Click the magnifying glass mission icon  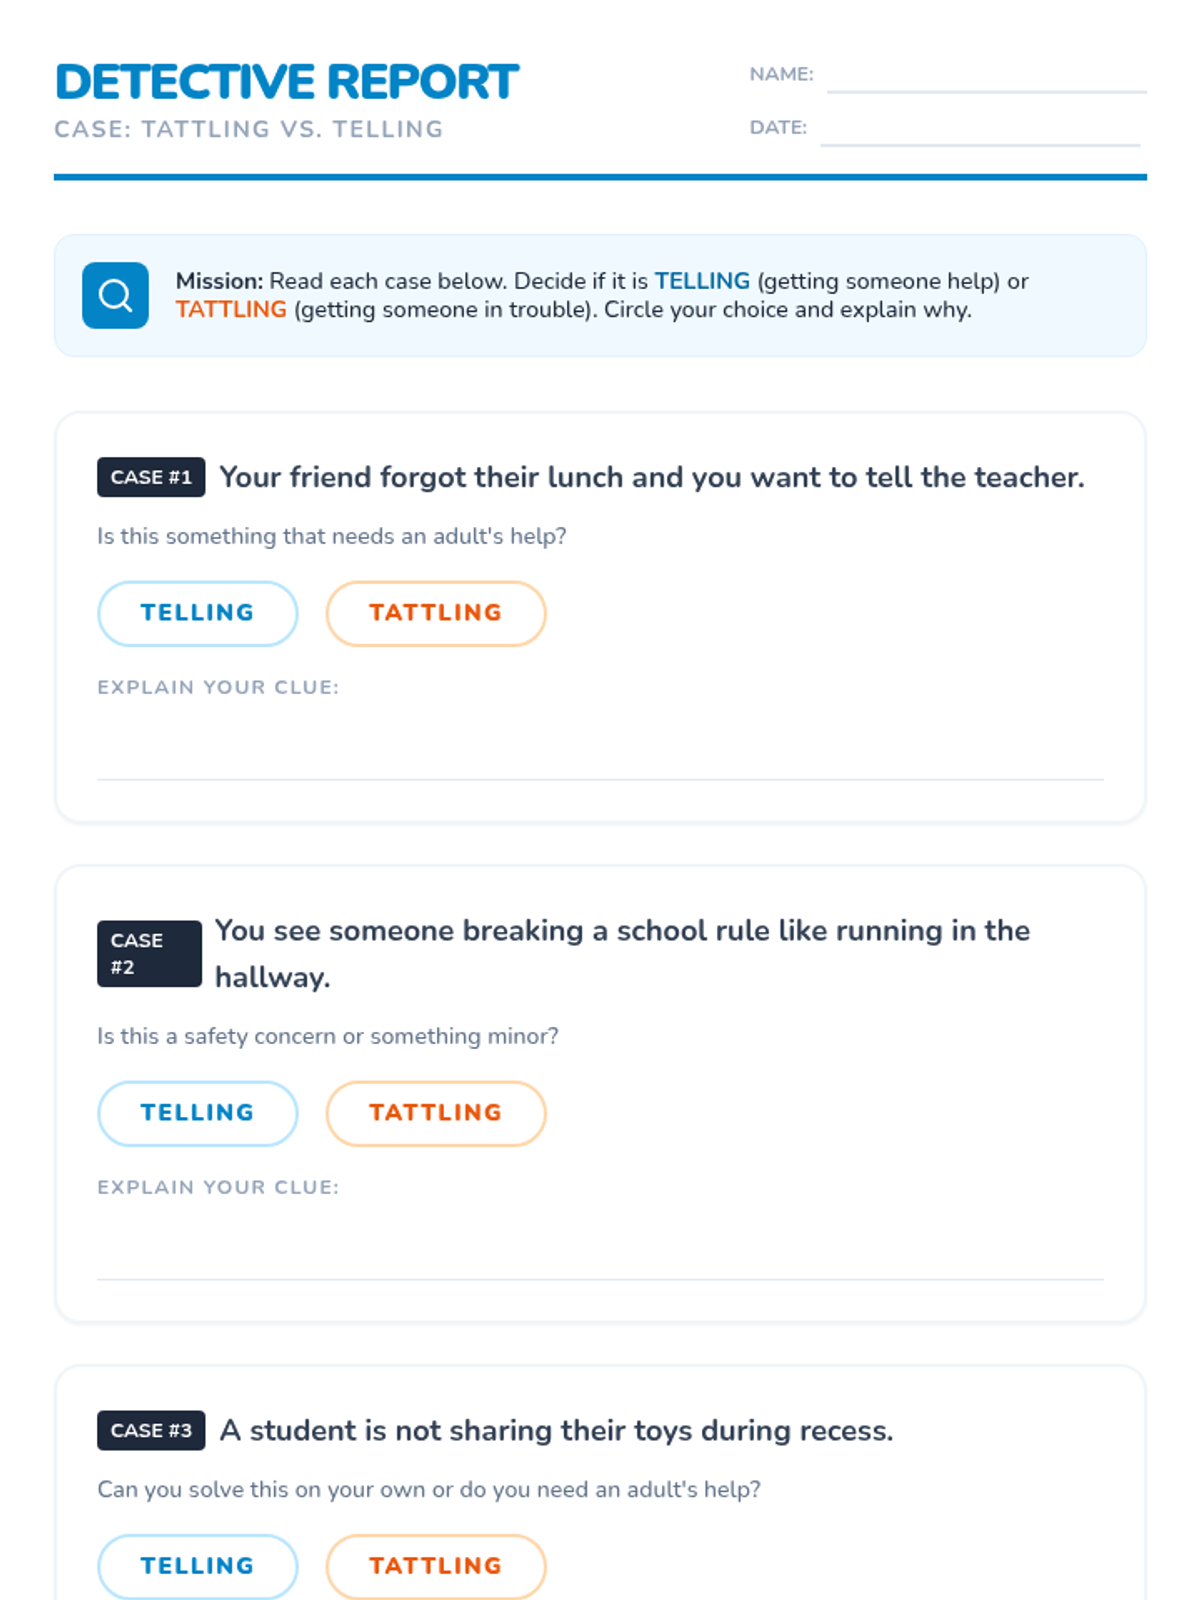[x=115, y=296]
